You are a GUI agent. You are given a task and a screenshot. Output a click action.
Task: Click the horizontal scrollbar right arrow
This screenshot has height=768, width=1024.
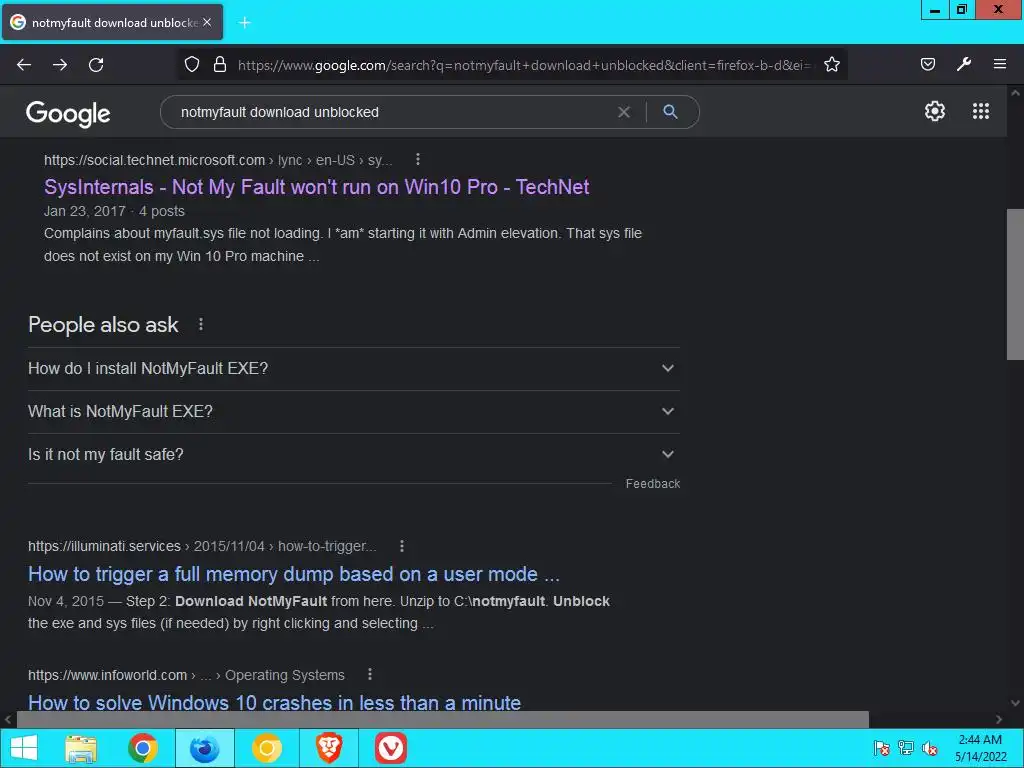[999, 720]
